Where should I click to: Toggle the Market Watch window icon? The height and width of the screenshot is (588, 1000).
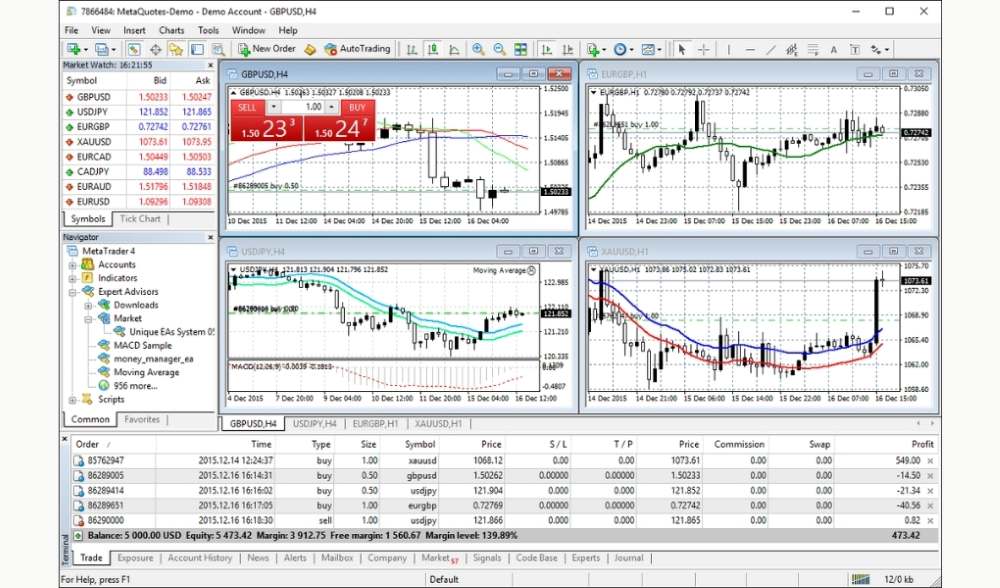coord(133,49)
